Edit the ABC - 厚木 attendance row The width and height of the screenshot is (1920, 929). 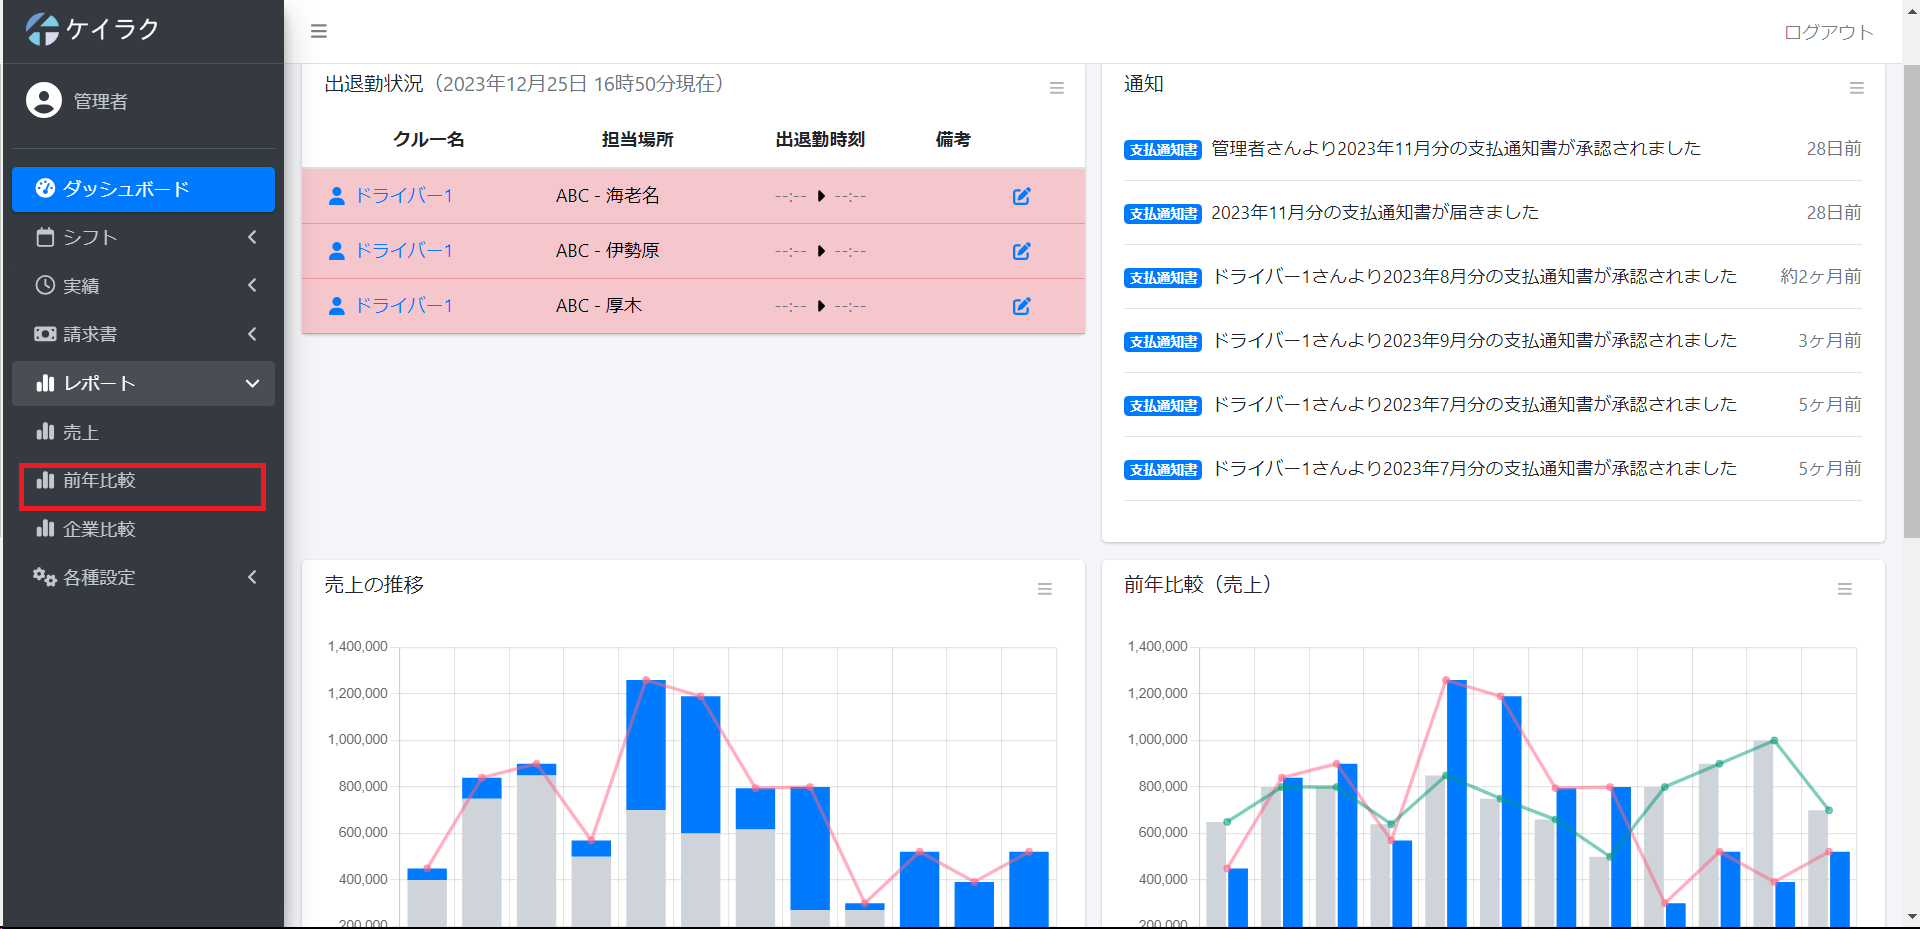coord(1021,306)
